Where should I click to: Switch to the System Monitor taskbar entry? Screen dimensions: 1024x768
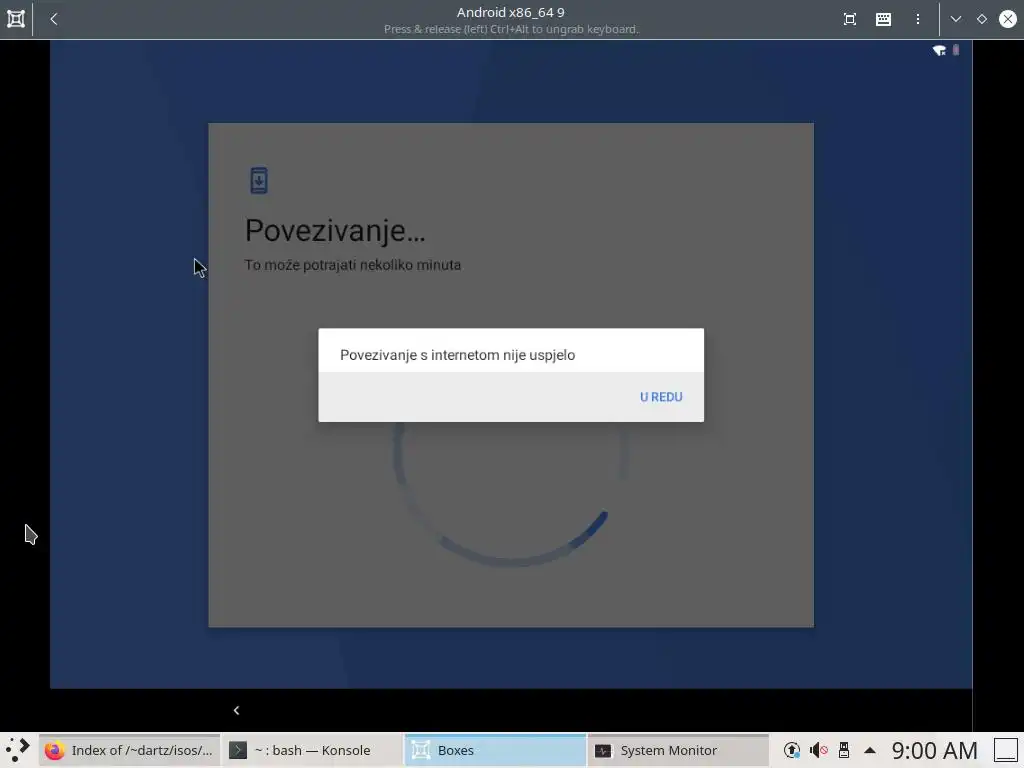tap(678, 750)
